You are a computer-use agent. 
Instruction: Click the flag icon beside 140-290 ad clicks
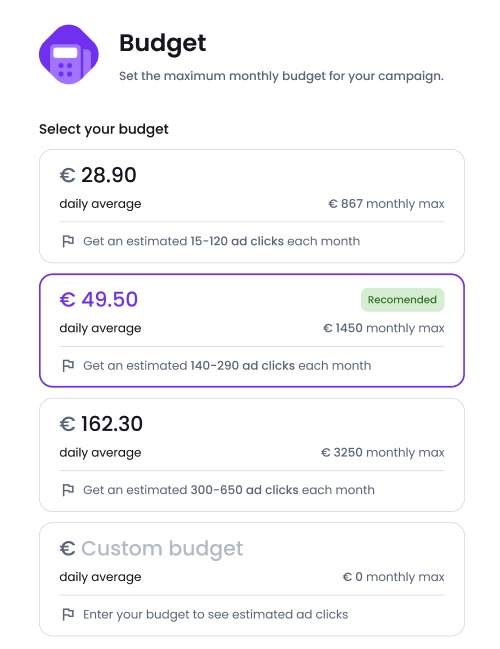point(68,365)
